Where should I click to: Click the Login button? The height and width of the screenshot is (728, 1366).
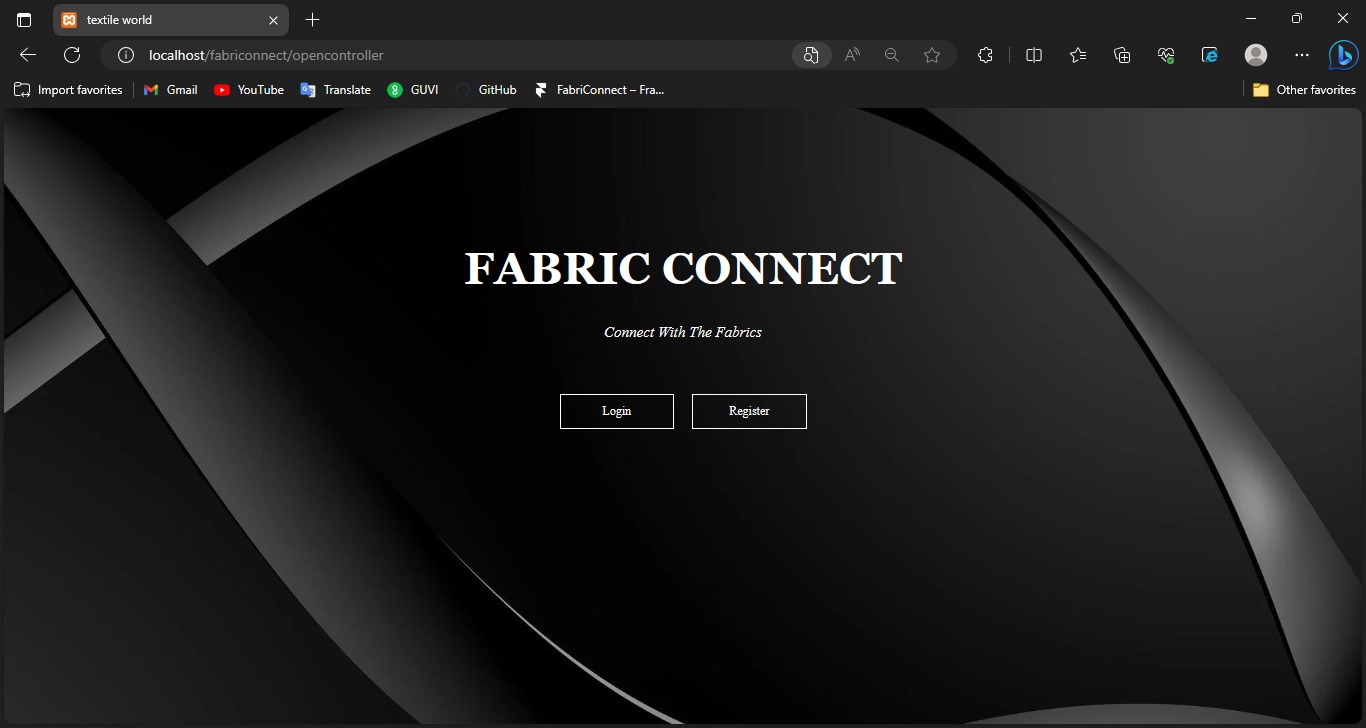(x=616, y=411)
